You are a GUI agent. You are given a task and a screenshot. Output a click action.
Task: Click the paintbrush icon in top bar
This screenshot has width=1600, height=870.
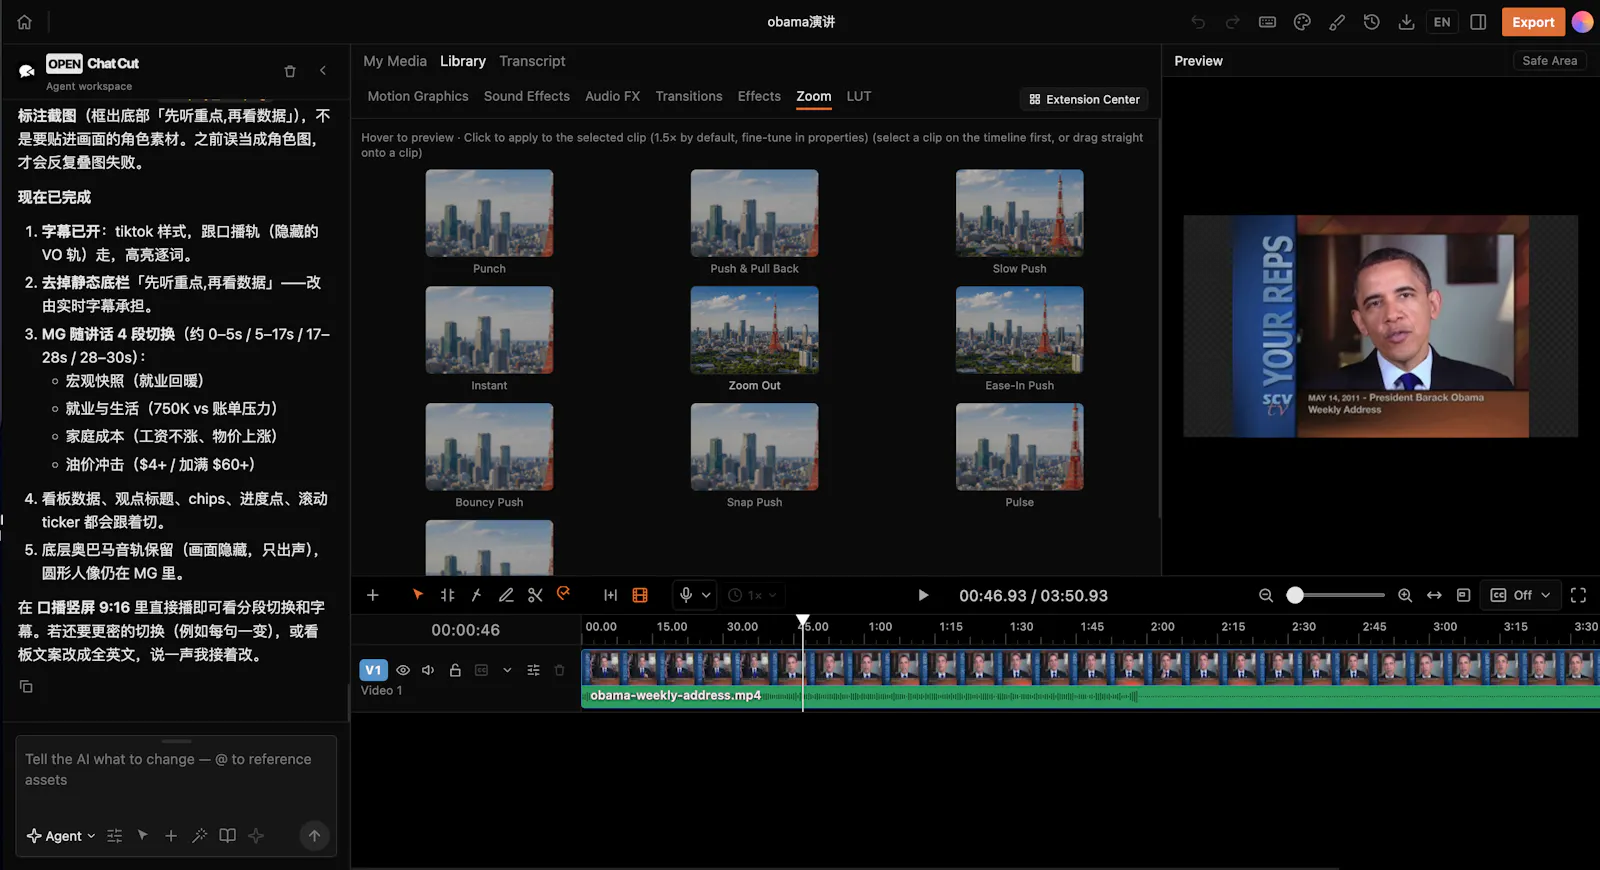tap(1337, 22)
